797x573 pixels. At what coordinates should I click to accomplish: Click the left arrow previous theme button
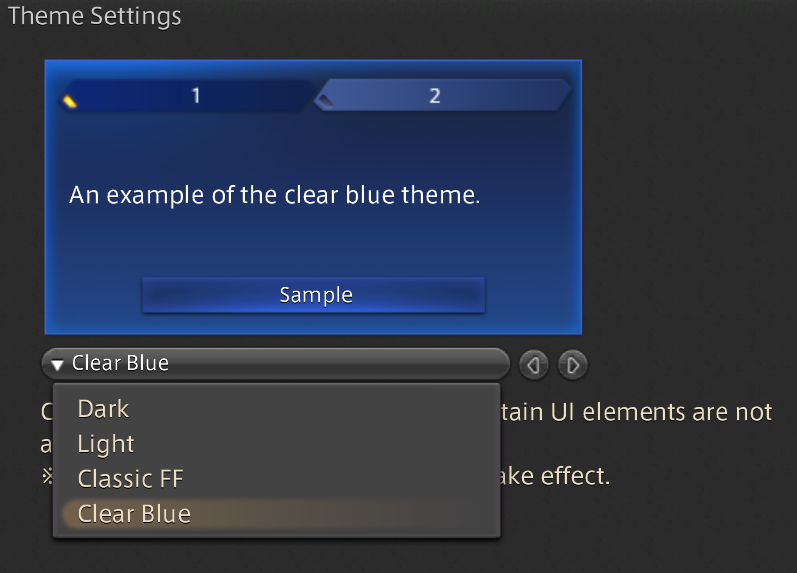(x=533, y=365)
